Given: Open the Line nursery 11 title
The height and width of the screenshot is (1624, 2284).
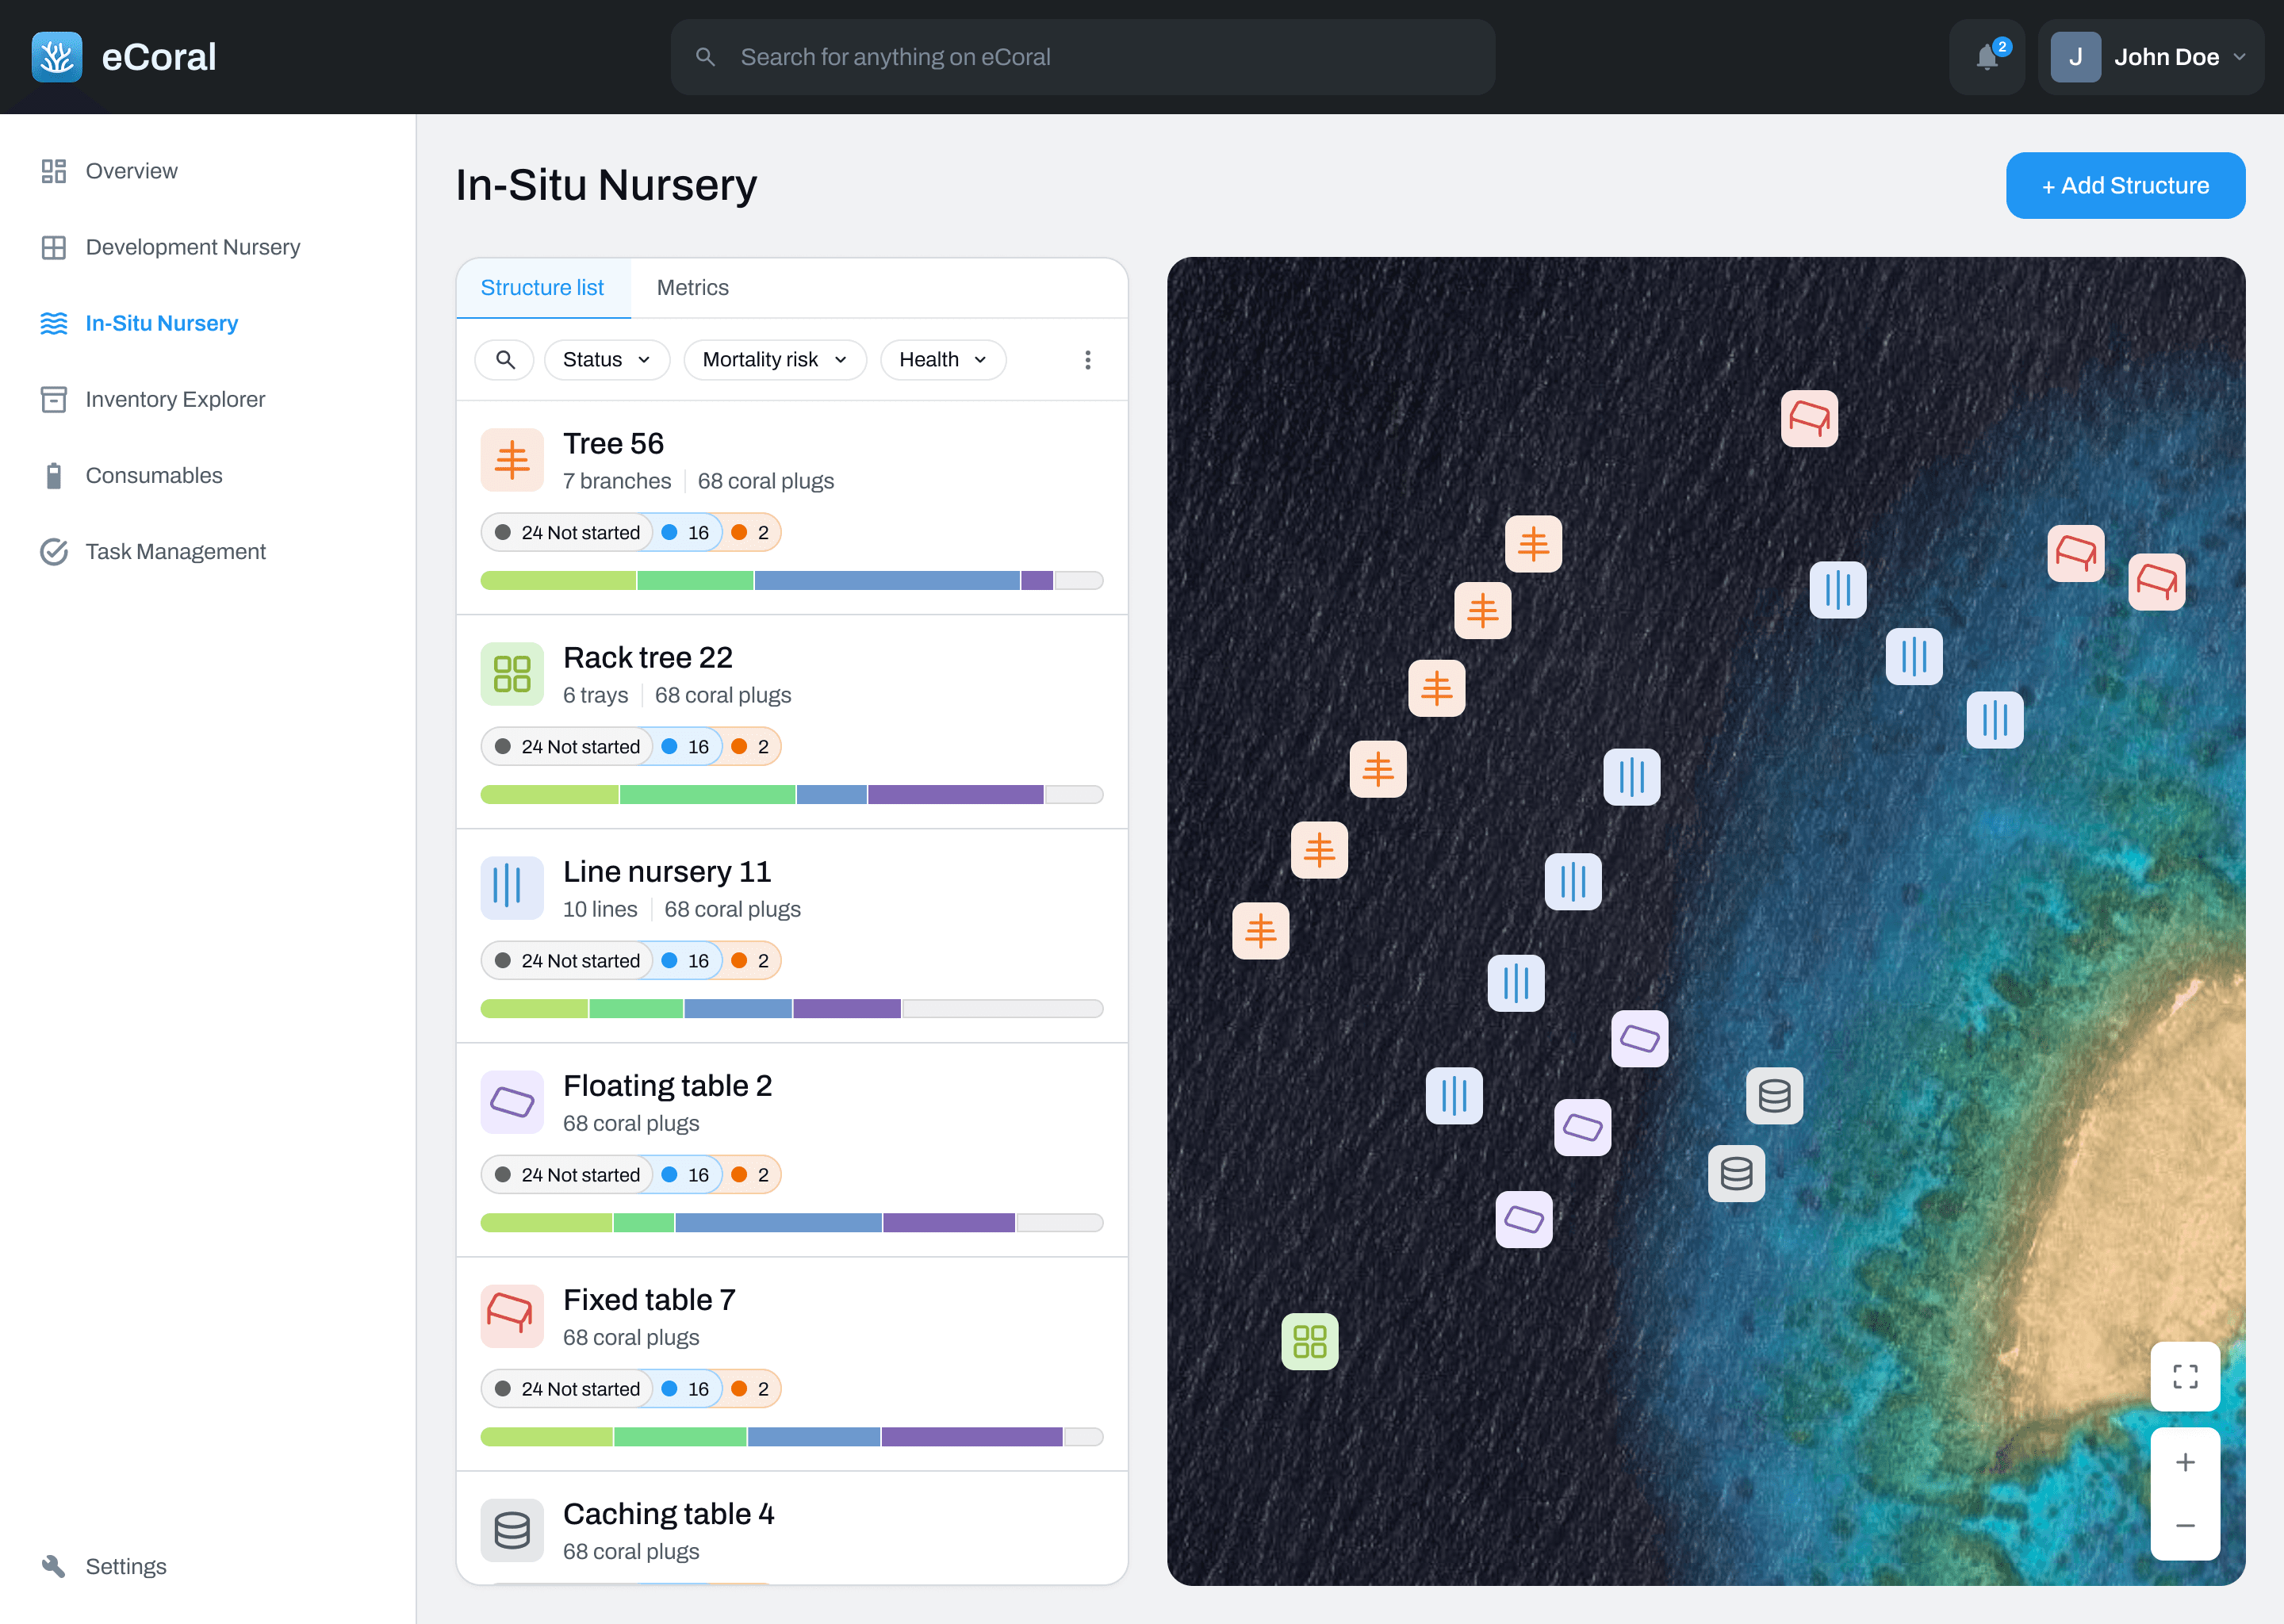Looking at the screenshot, I should (x=667, y=871).
